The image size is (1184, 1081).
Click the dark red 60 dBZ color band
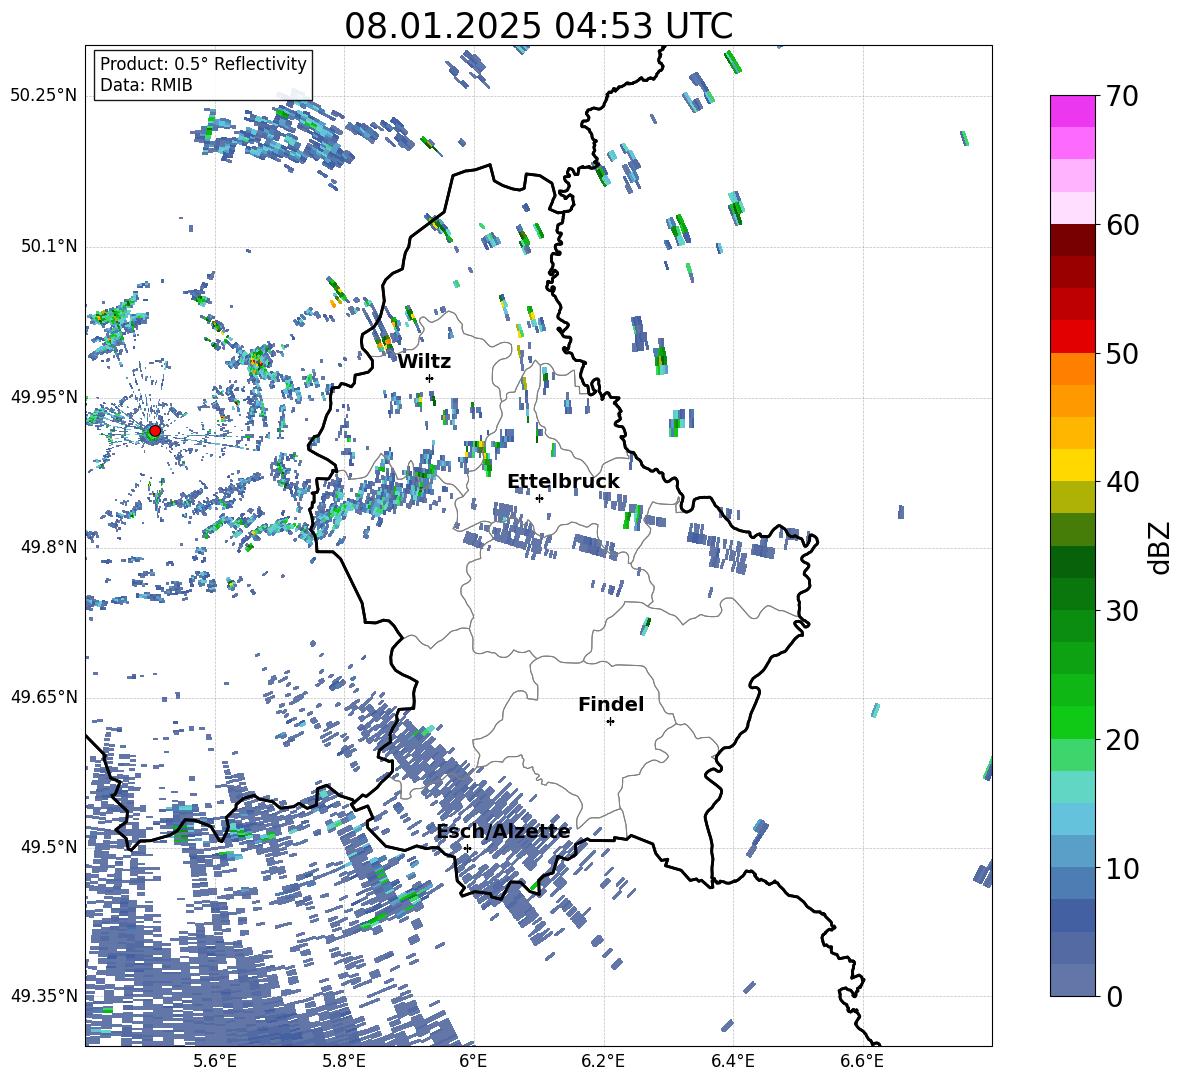(x=1072, y=240)
